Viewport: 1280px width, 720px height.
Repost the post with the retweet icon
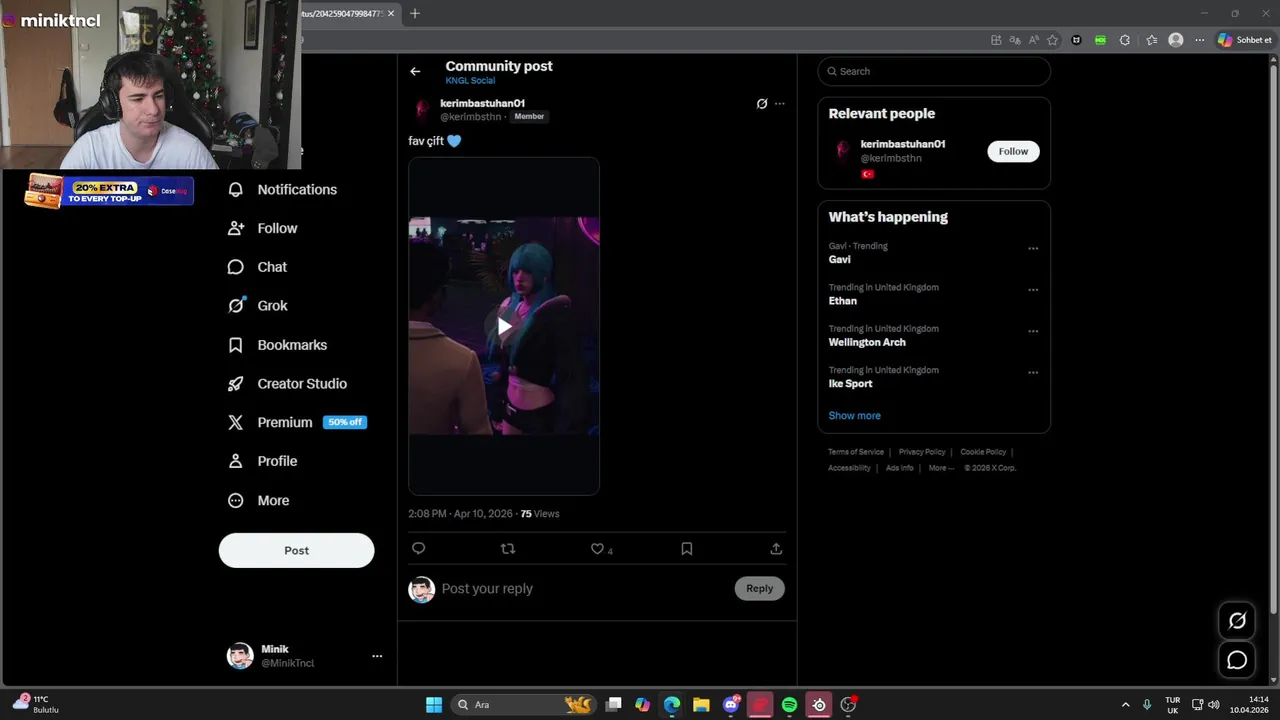(x=508, y=548)
